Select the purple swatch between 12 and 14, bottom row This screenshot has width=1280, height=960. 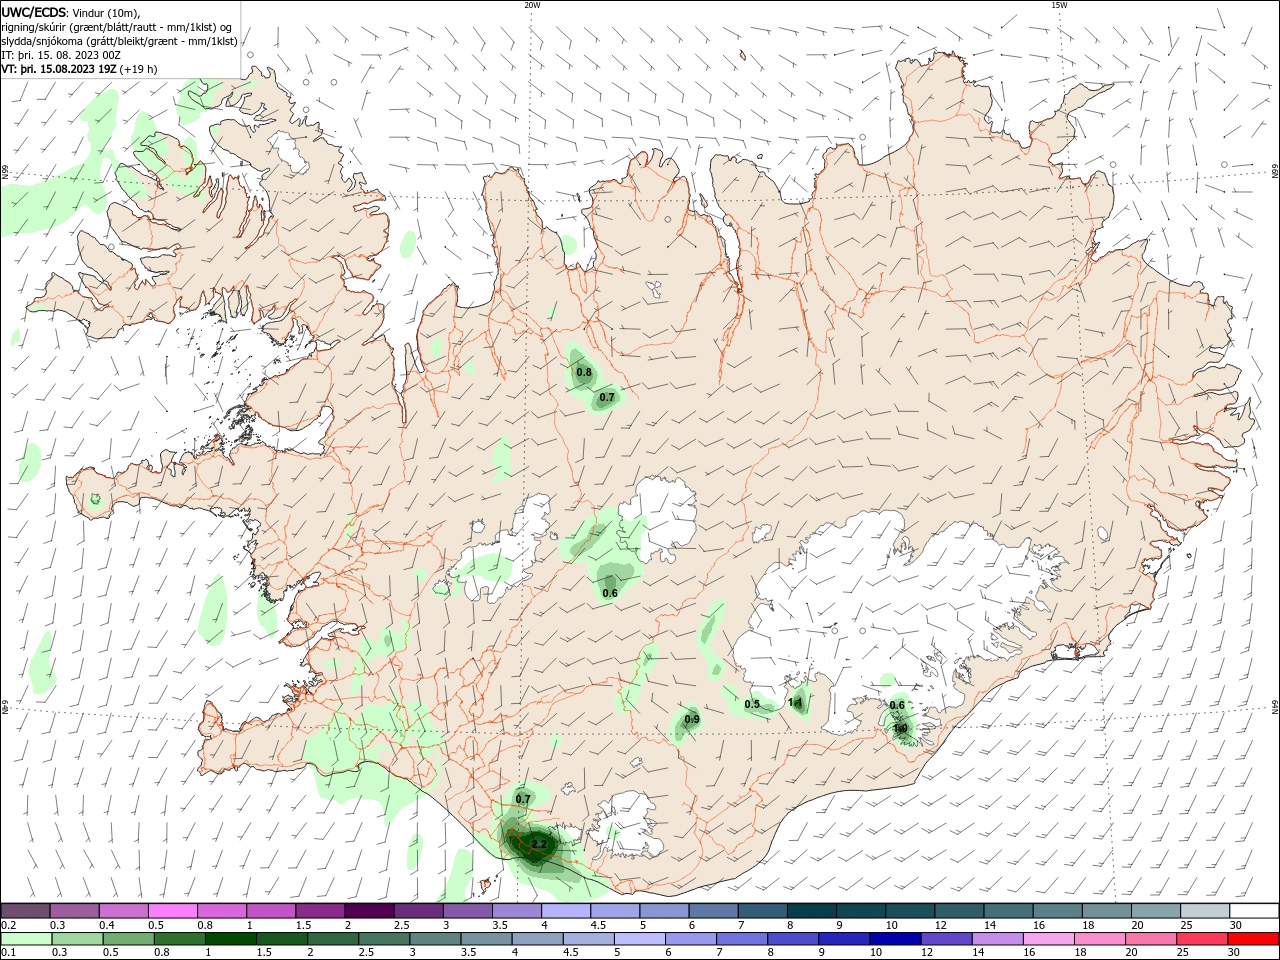[947, 939]
